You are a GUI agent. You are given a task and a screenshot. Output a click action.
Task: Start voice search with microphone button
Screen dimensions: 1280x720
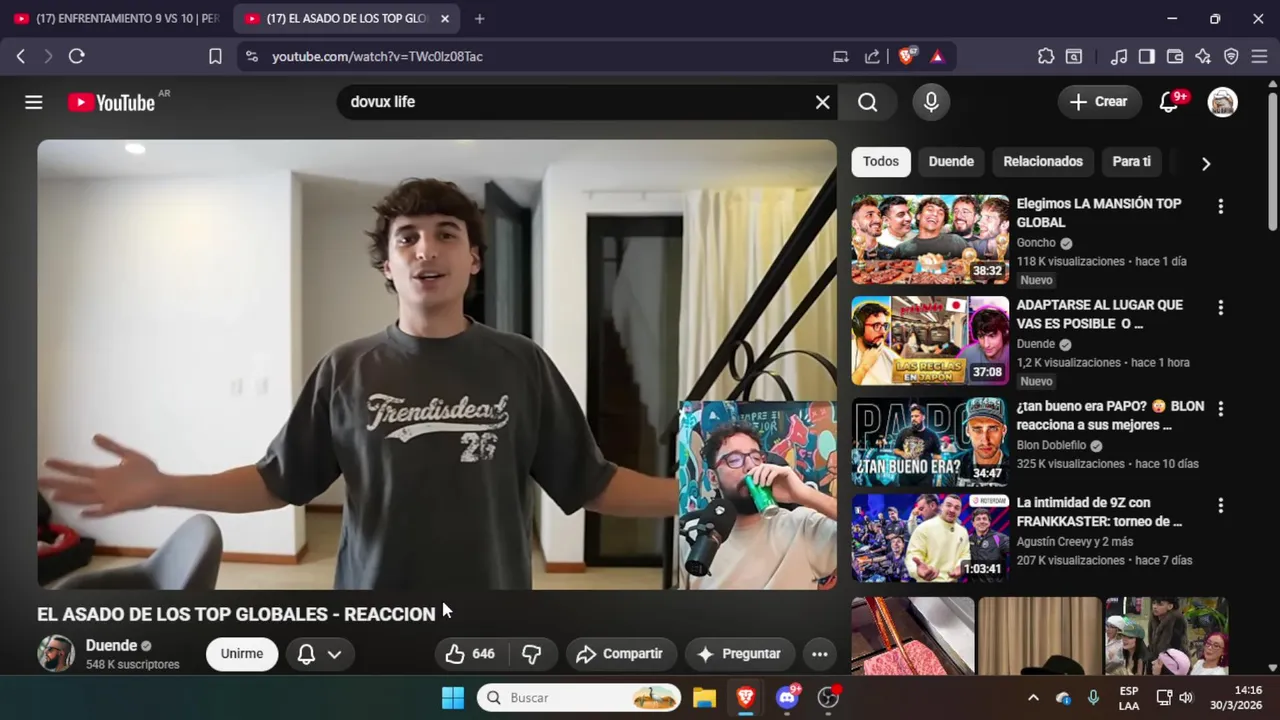coord(931,102)
